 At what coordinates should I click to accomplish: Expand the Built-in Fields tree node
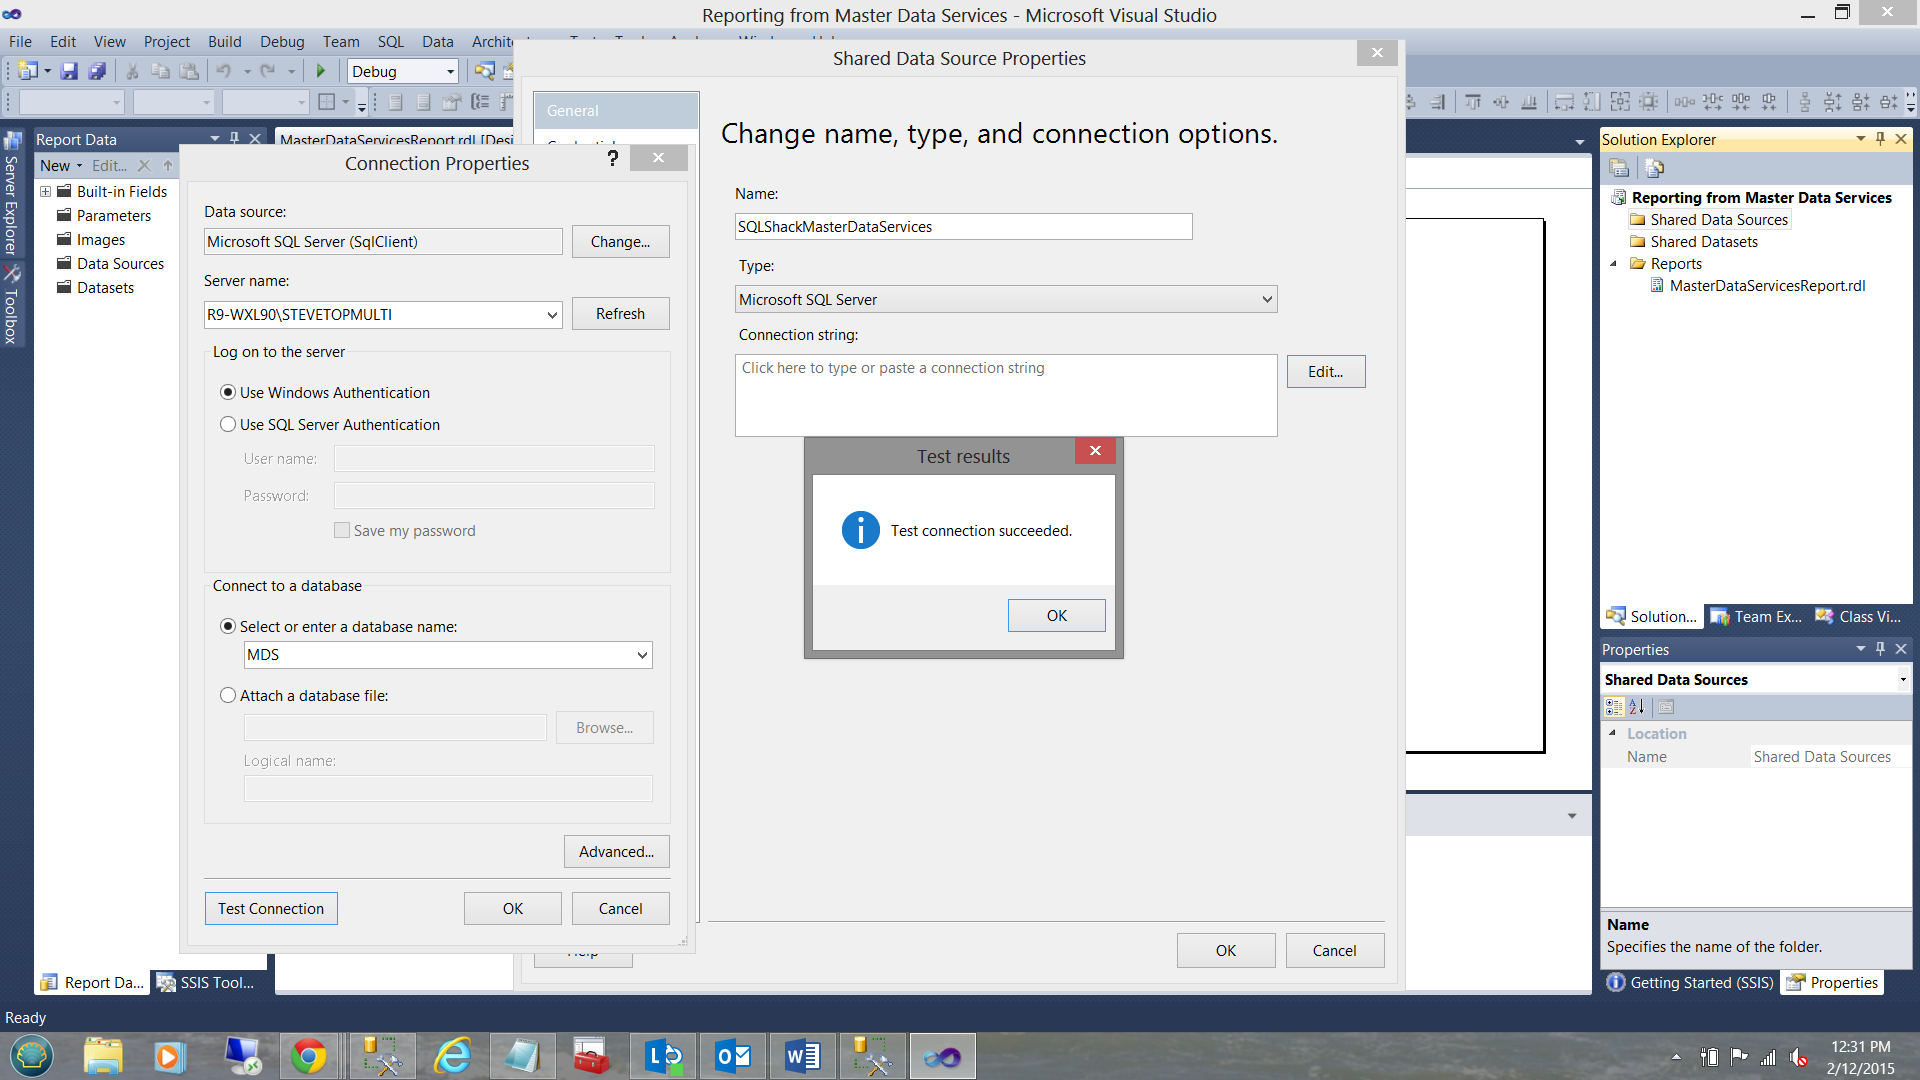point(46,192)
